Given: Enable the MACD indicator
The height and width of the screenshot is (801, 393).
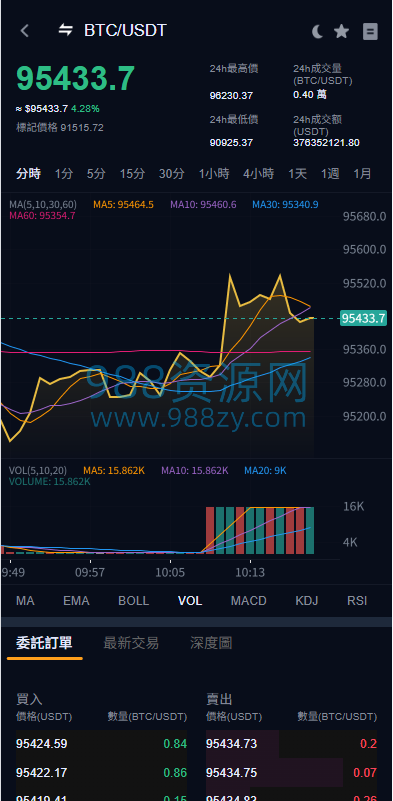Looking at the screenshot, I should click(248, 601).
